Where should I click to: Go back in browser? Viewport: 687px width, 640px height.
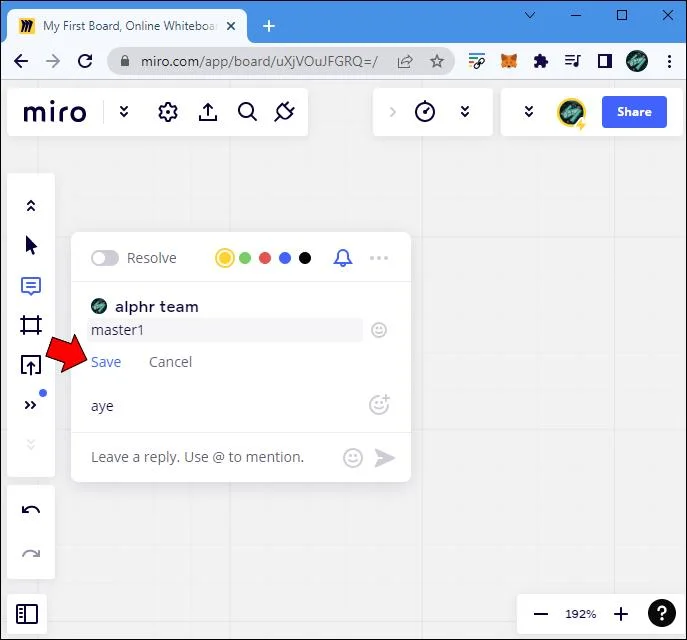point(21,61)
